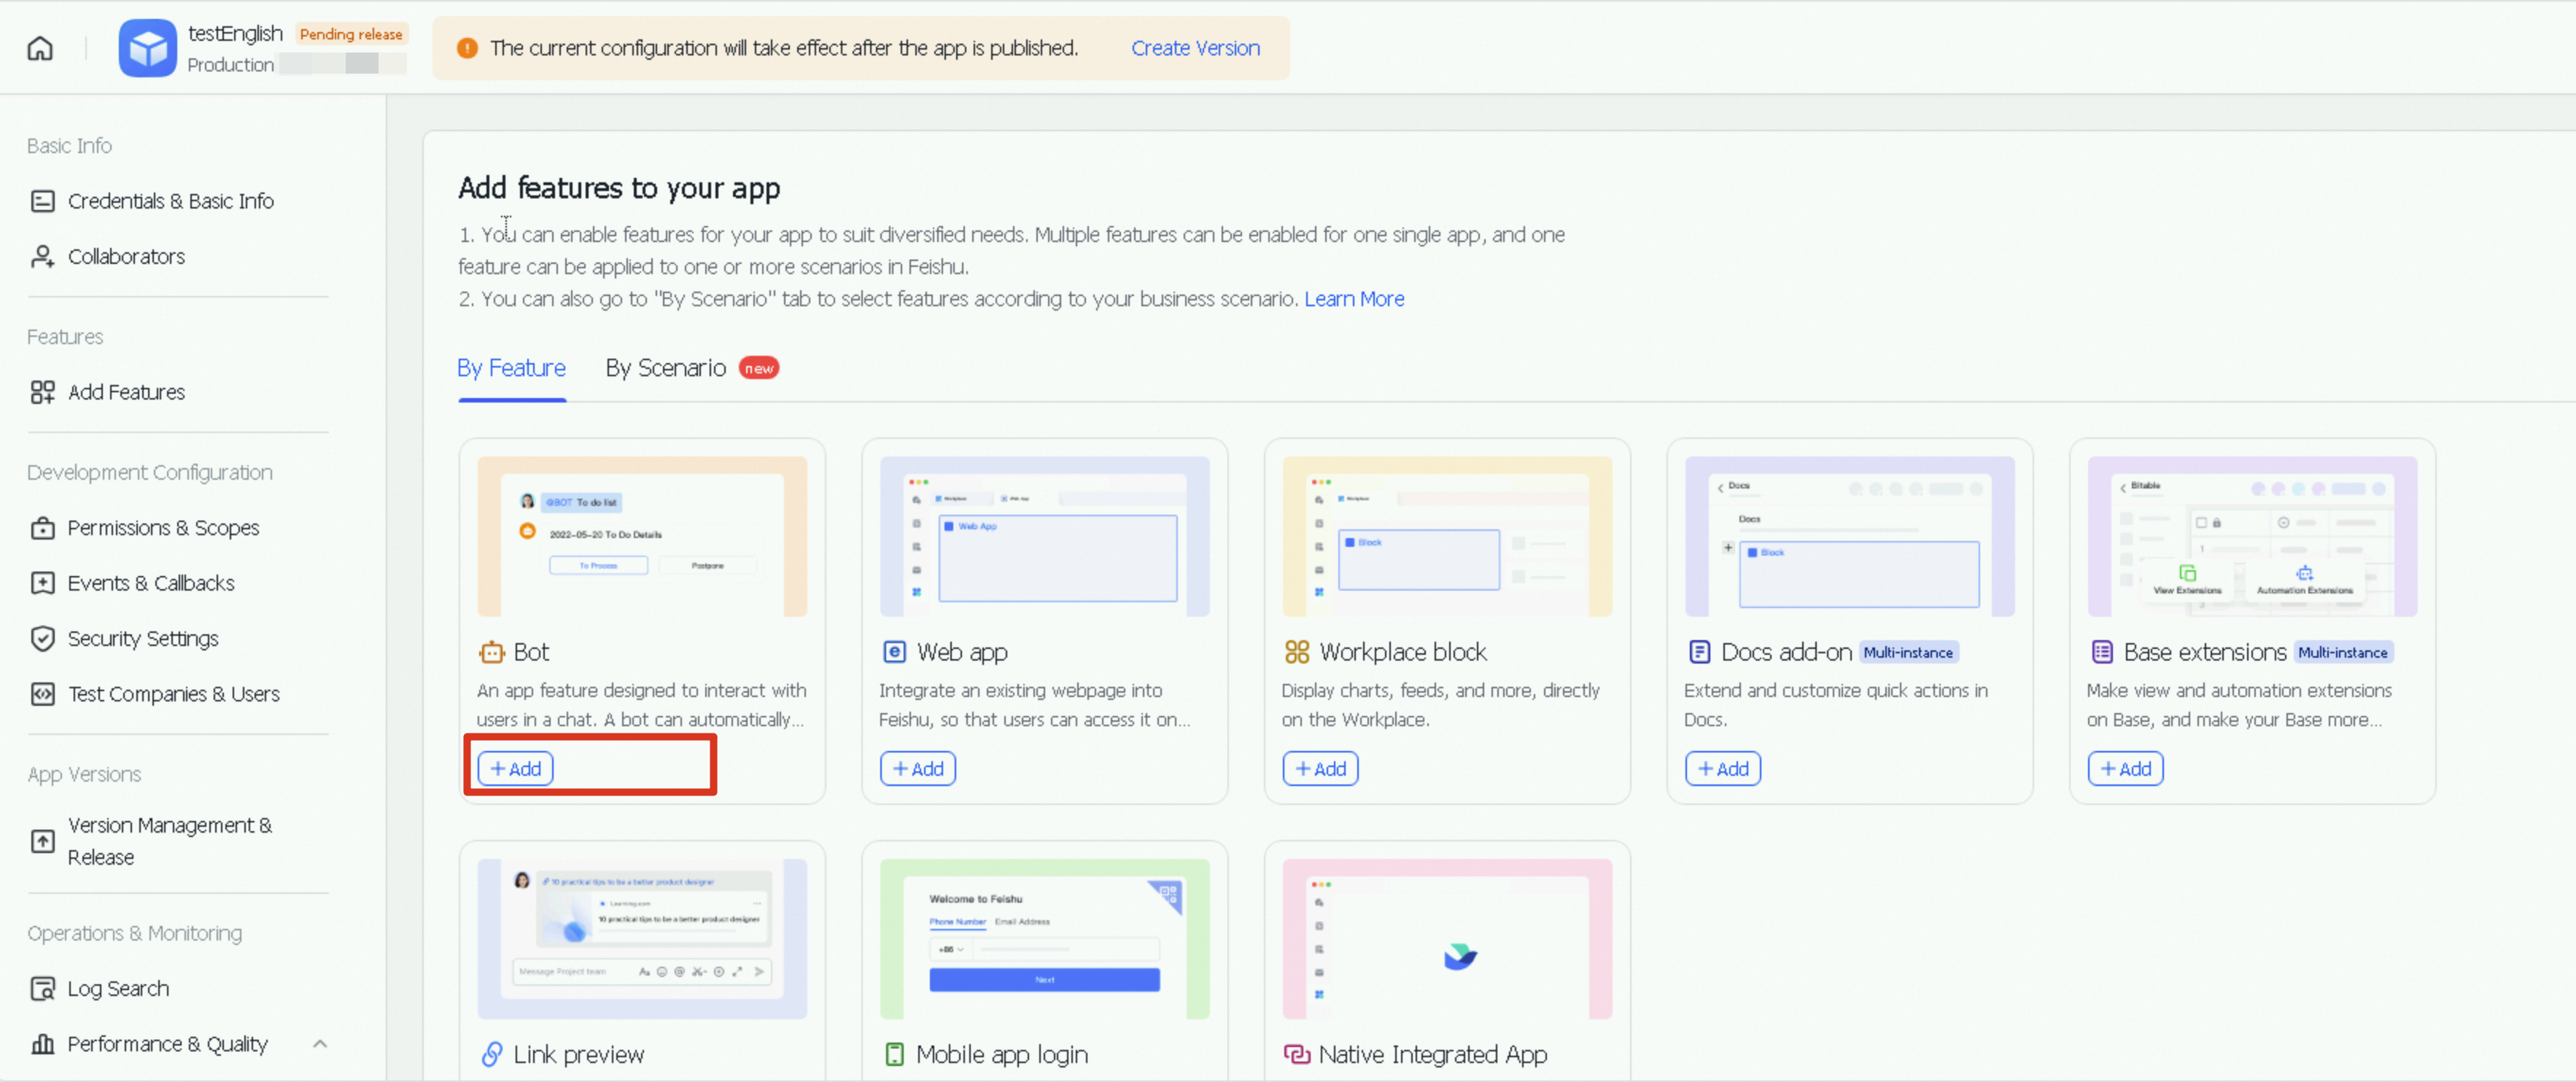
Task: Switch to the By Feature tab
Action: pos(511,368)
